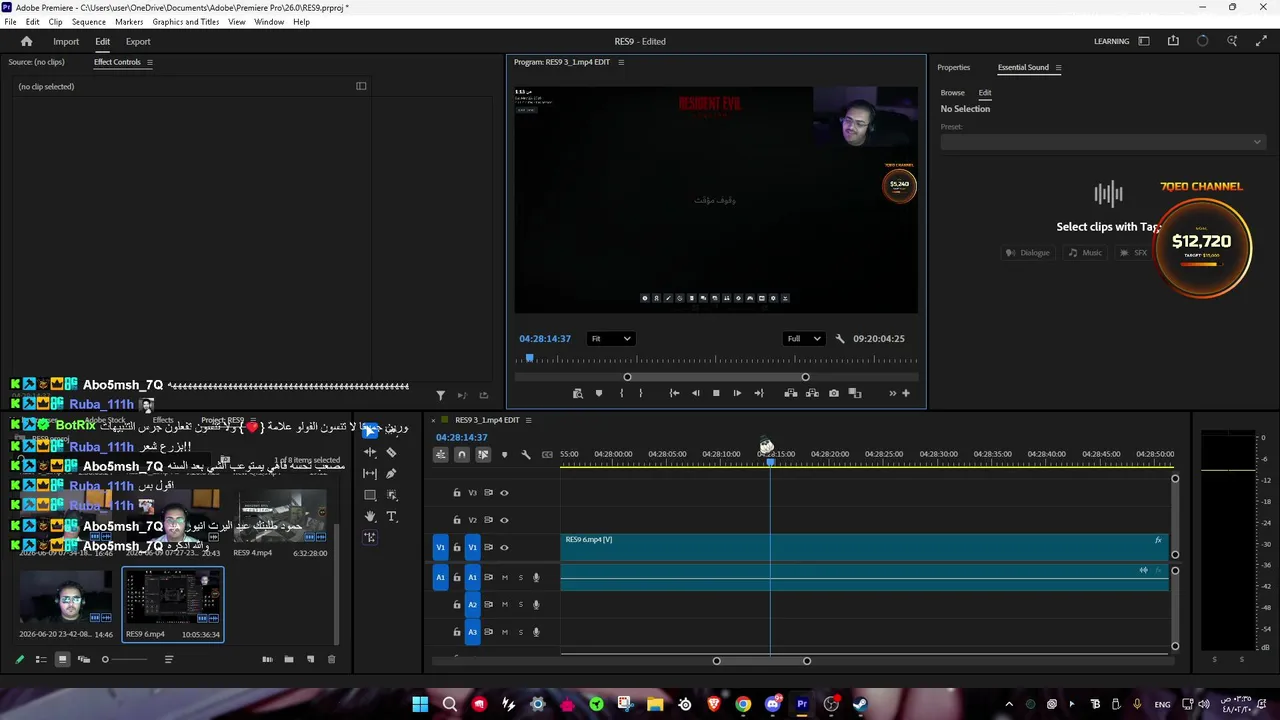Mark In point in Program Monitor
The height and width of the screenshot is (720, 1280).
[621, 393]
